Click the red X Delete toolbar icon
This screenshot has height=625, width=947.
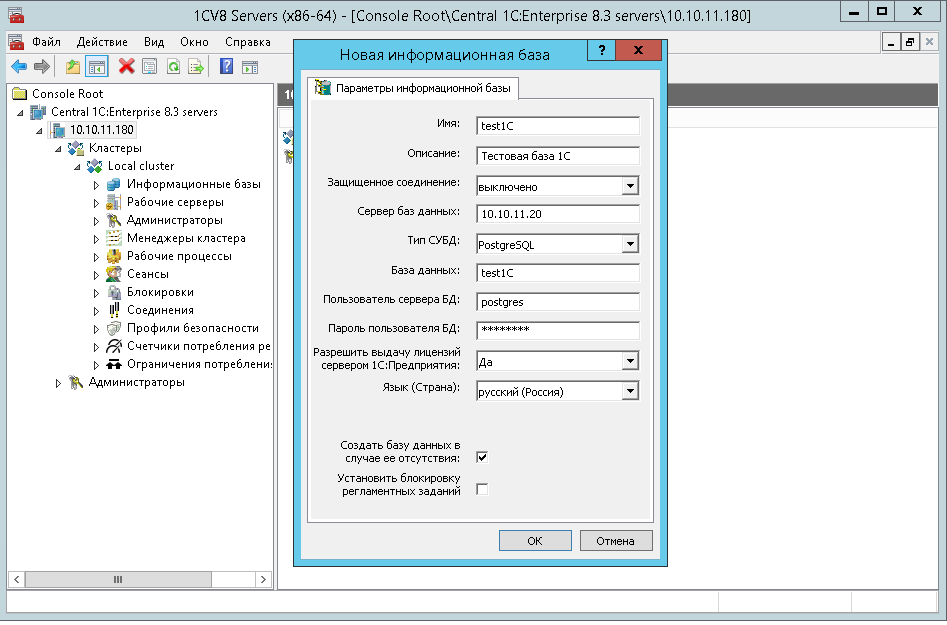pyautogui.click(x=126, y=67)
